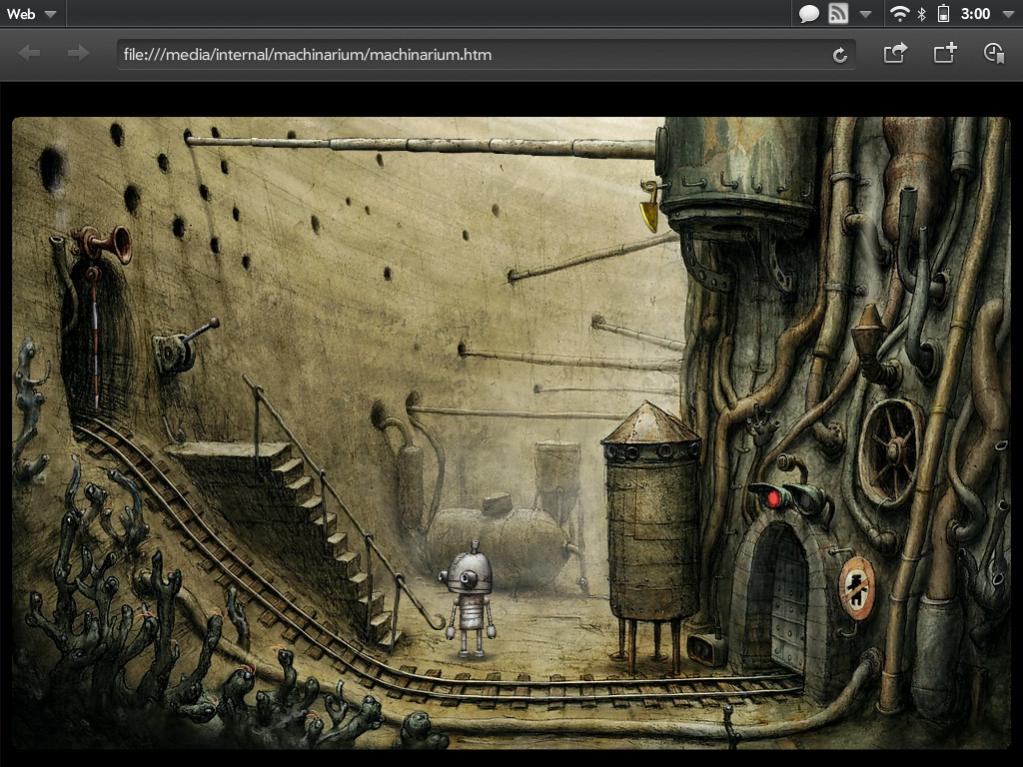Click the red signal light above the doorway

[770, 497]
